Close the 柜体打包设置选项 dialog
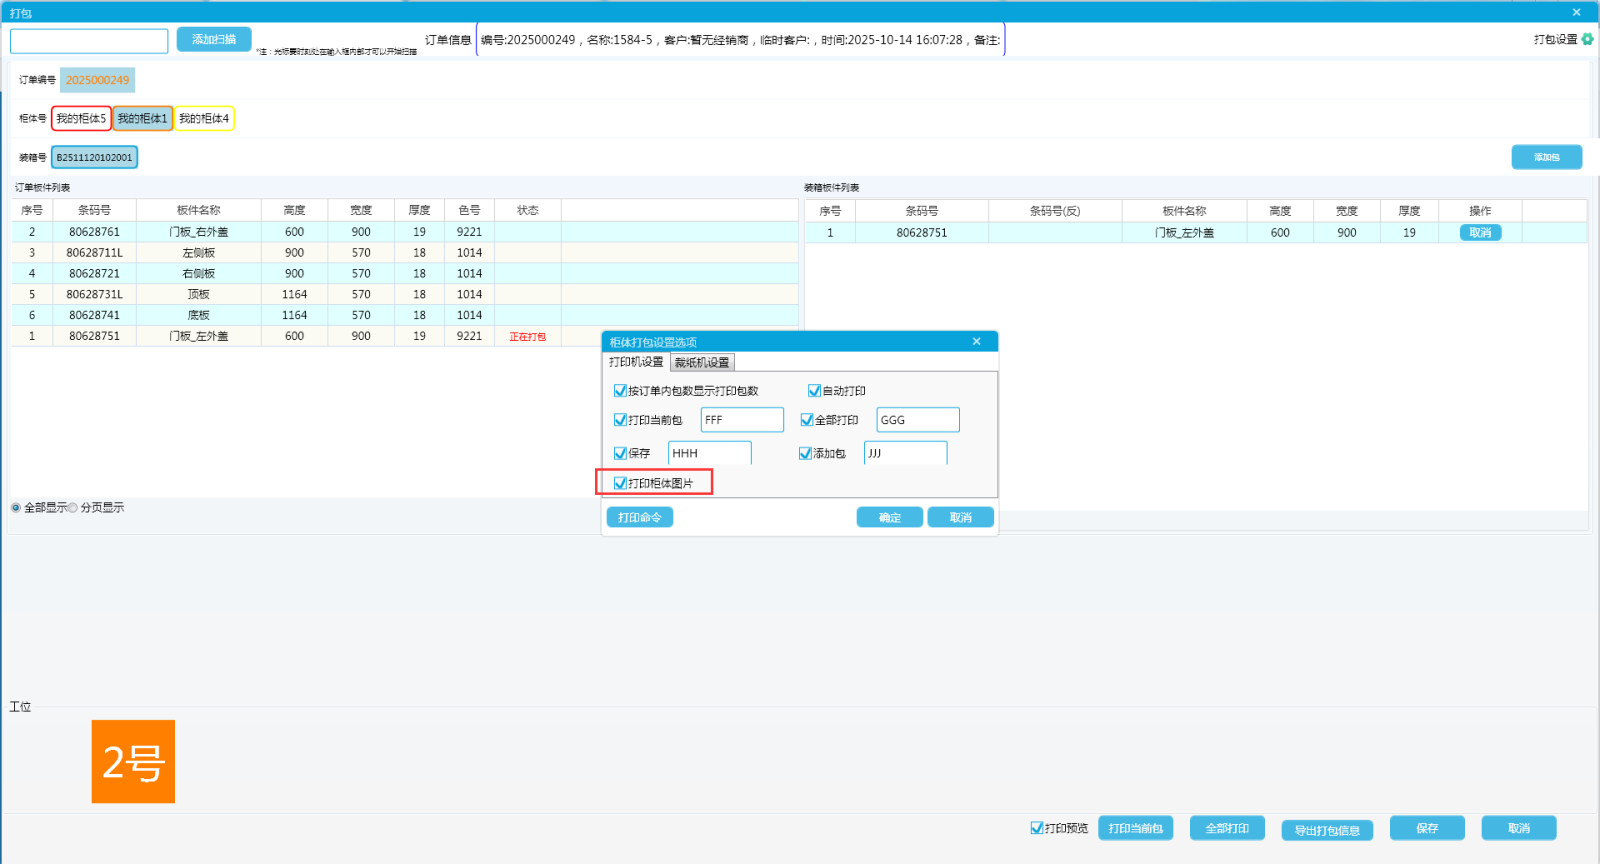The height and width of the screenshot is (864, 1600). click(x=976, y=342)
